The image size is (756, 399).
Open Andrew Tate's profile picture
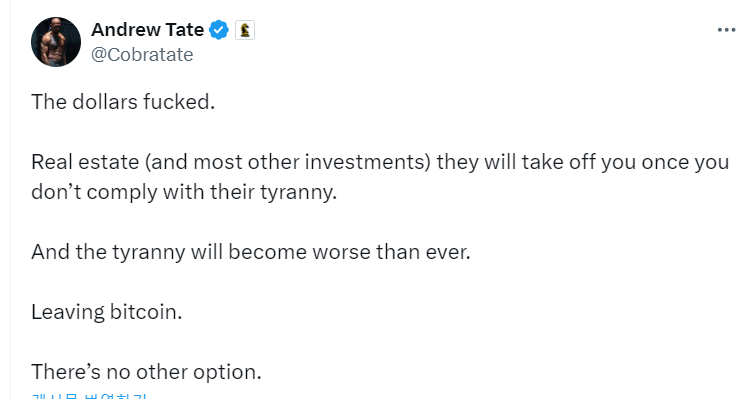coord(56,42)
